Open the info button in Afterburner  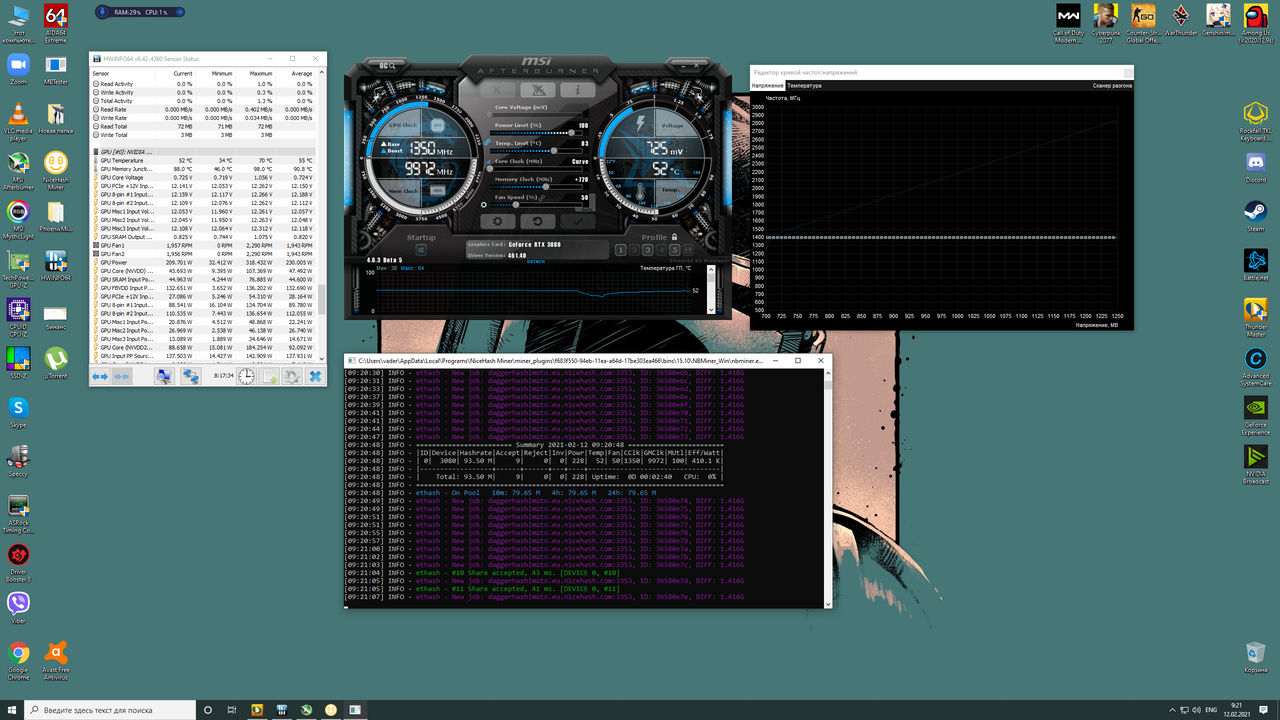tap(578, 90)
